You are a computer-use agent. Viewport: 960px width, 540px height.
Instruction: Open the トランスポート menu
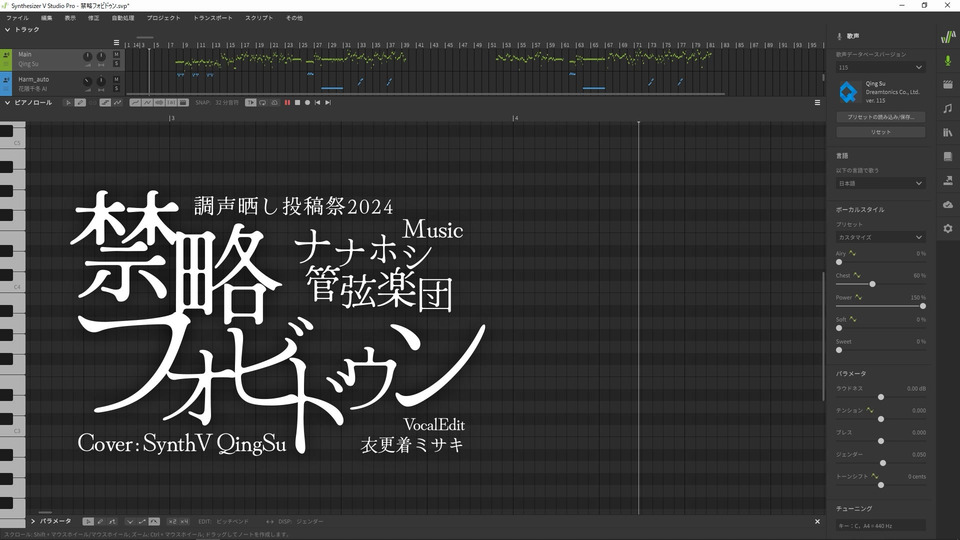(213, 18)
